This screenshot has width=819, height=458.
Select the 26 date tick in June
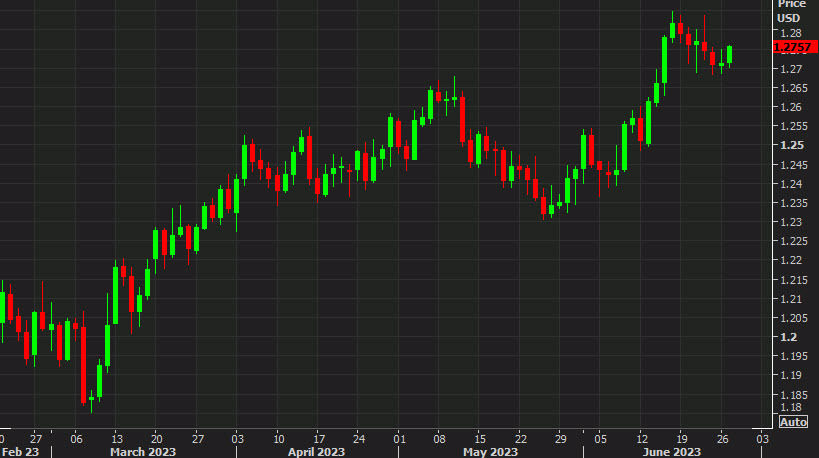(x=722, y=439)
